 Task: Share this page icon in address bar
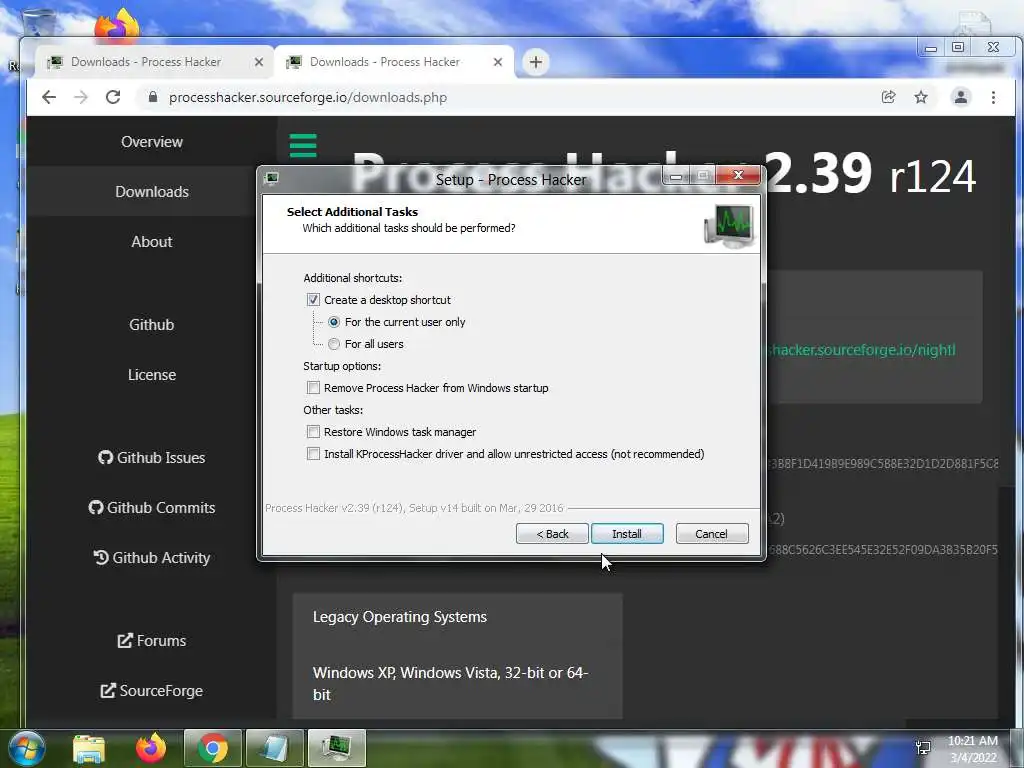click(888, 97)
